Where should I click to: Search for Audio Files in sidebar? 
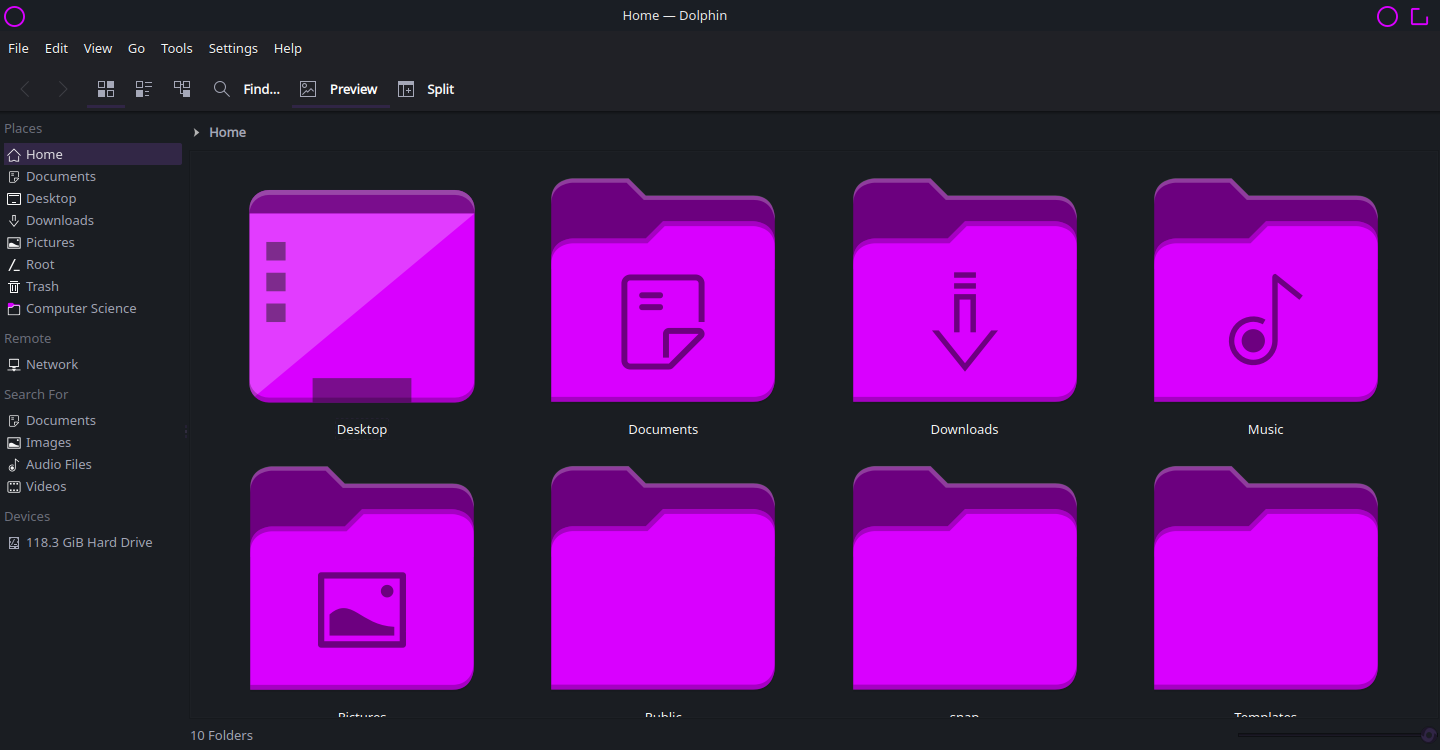click(93, 464)
